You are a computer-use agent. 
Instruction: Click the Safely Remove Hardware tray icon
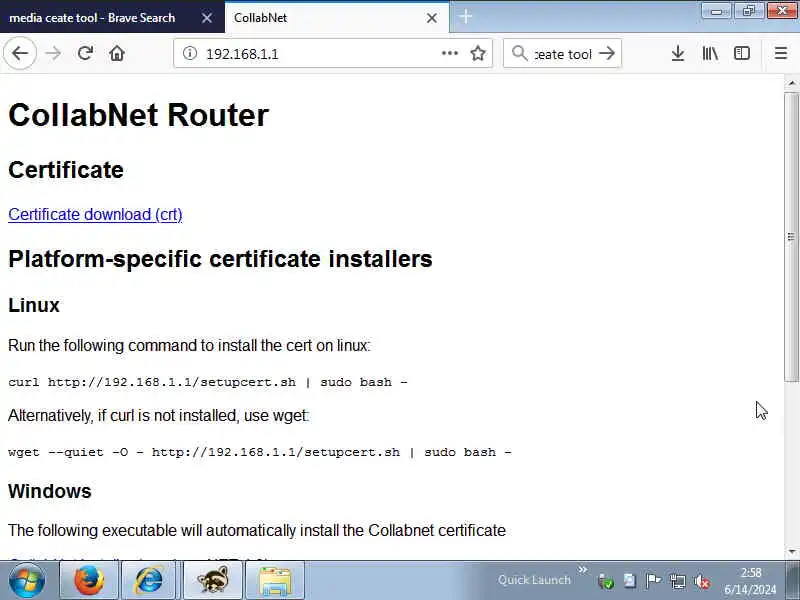[606, 581]
